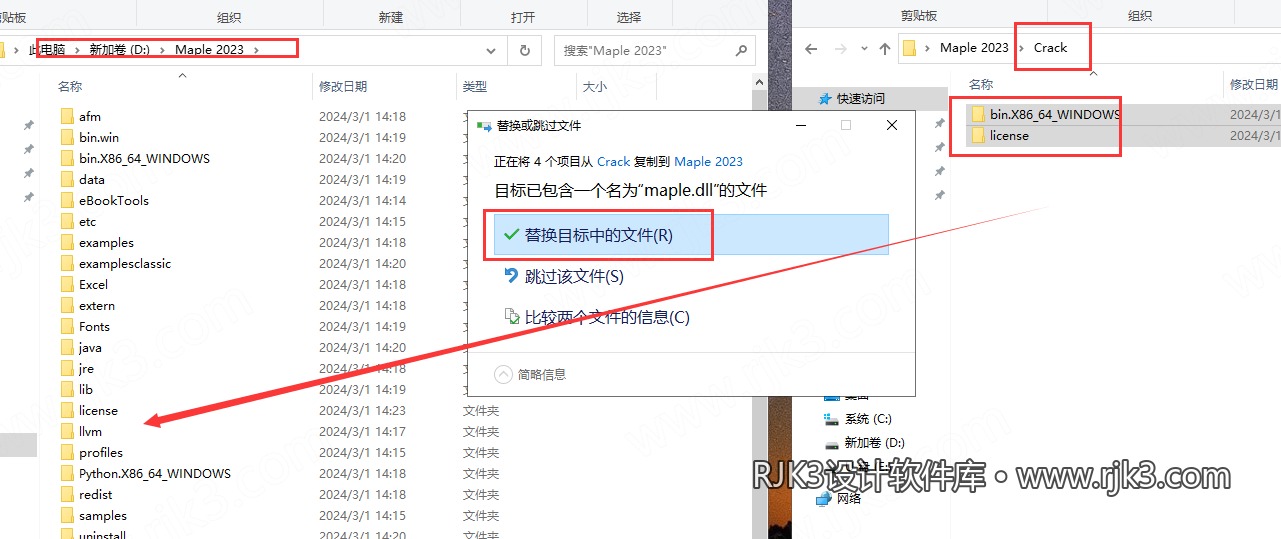The image size is (1281, 539).
Task: Open 网络 in the sidebar
Action: (848, 498)
